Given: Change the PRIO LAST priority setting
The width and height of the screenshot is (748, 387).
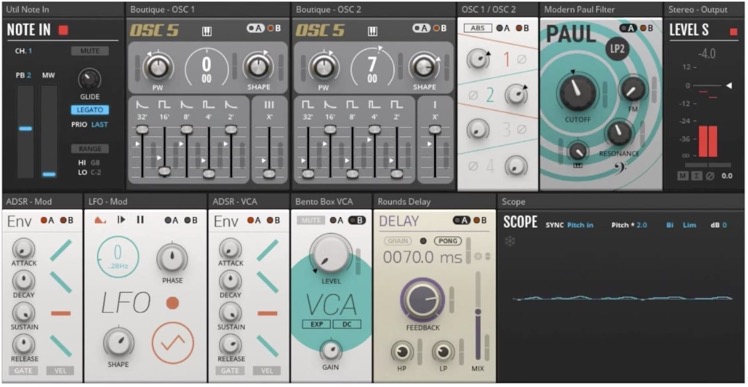Looking at the screenshot, I should tap(100, 125).
